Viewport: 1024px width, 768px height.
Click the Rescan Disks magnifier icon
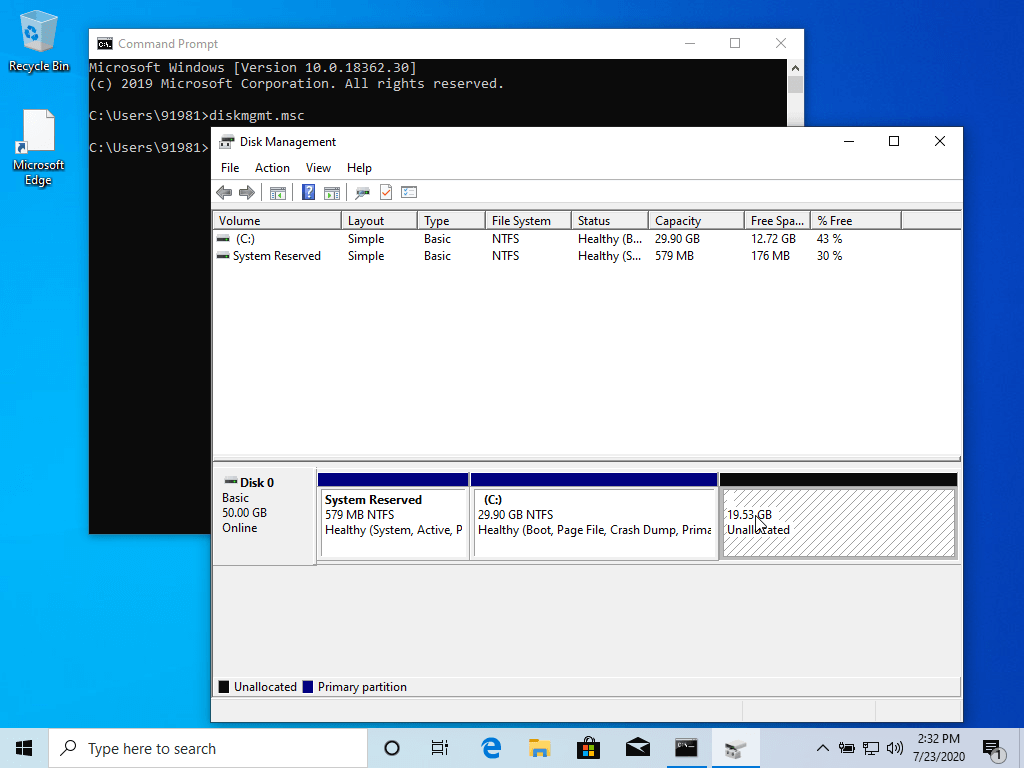click(x=362, y=193)
